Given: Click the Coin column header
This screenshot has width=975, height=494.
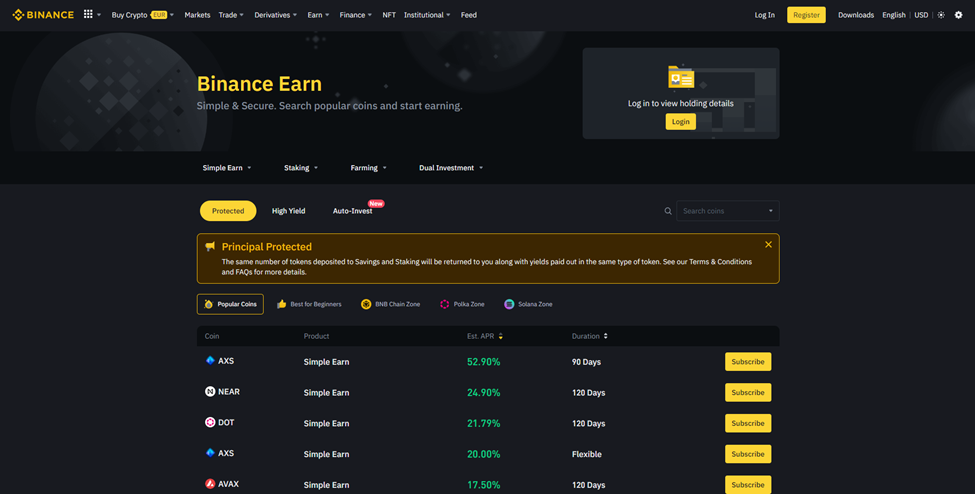Looking at the screenshot, I should point(212,336).
